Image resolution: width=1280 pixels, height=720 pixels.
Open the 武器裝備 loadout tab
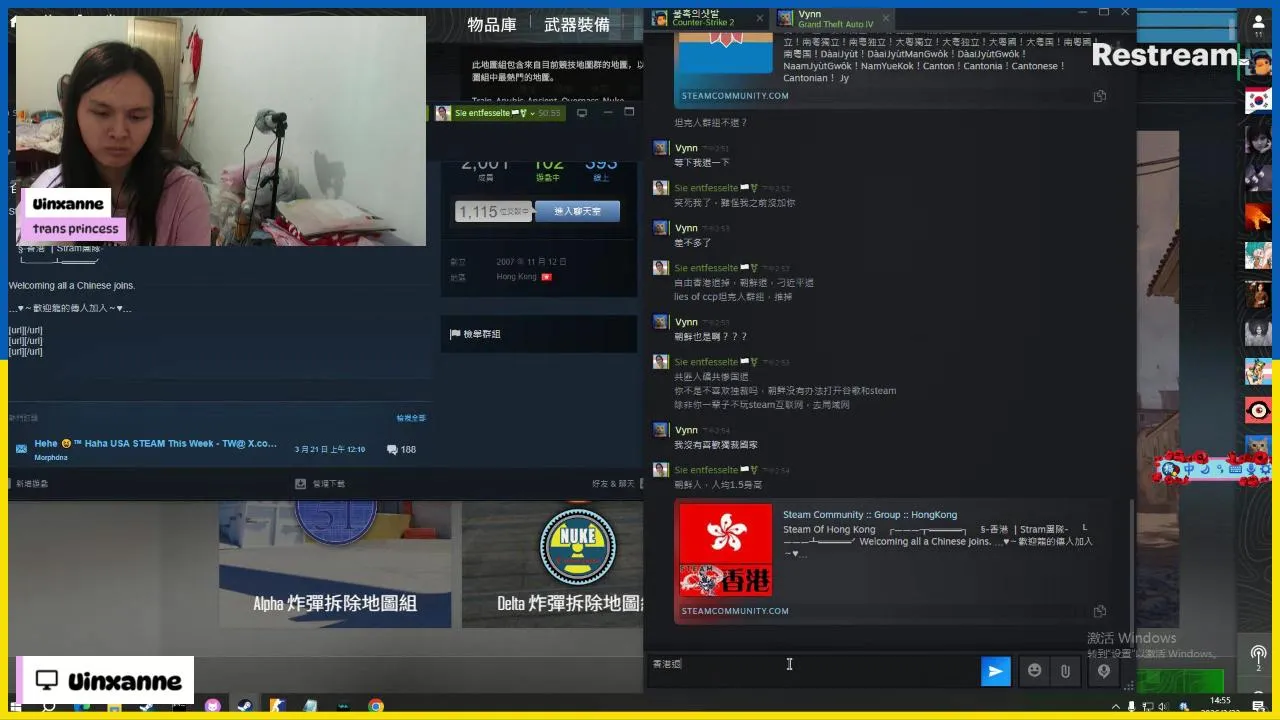click(577, 25)
